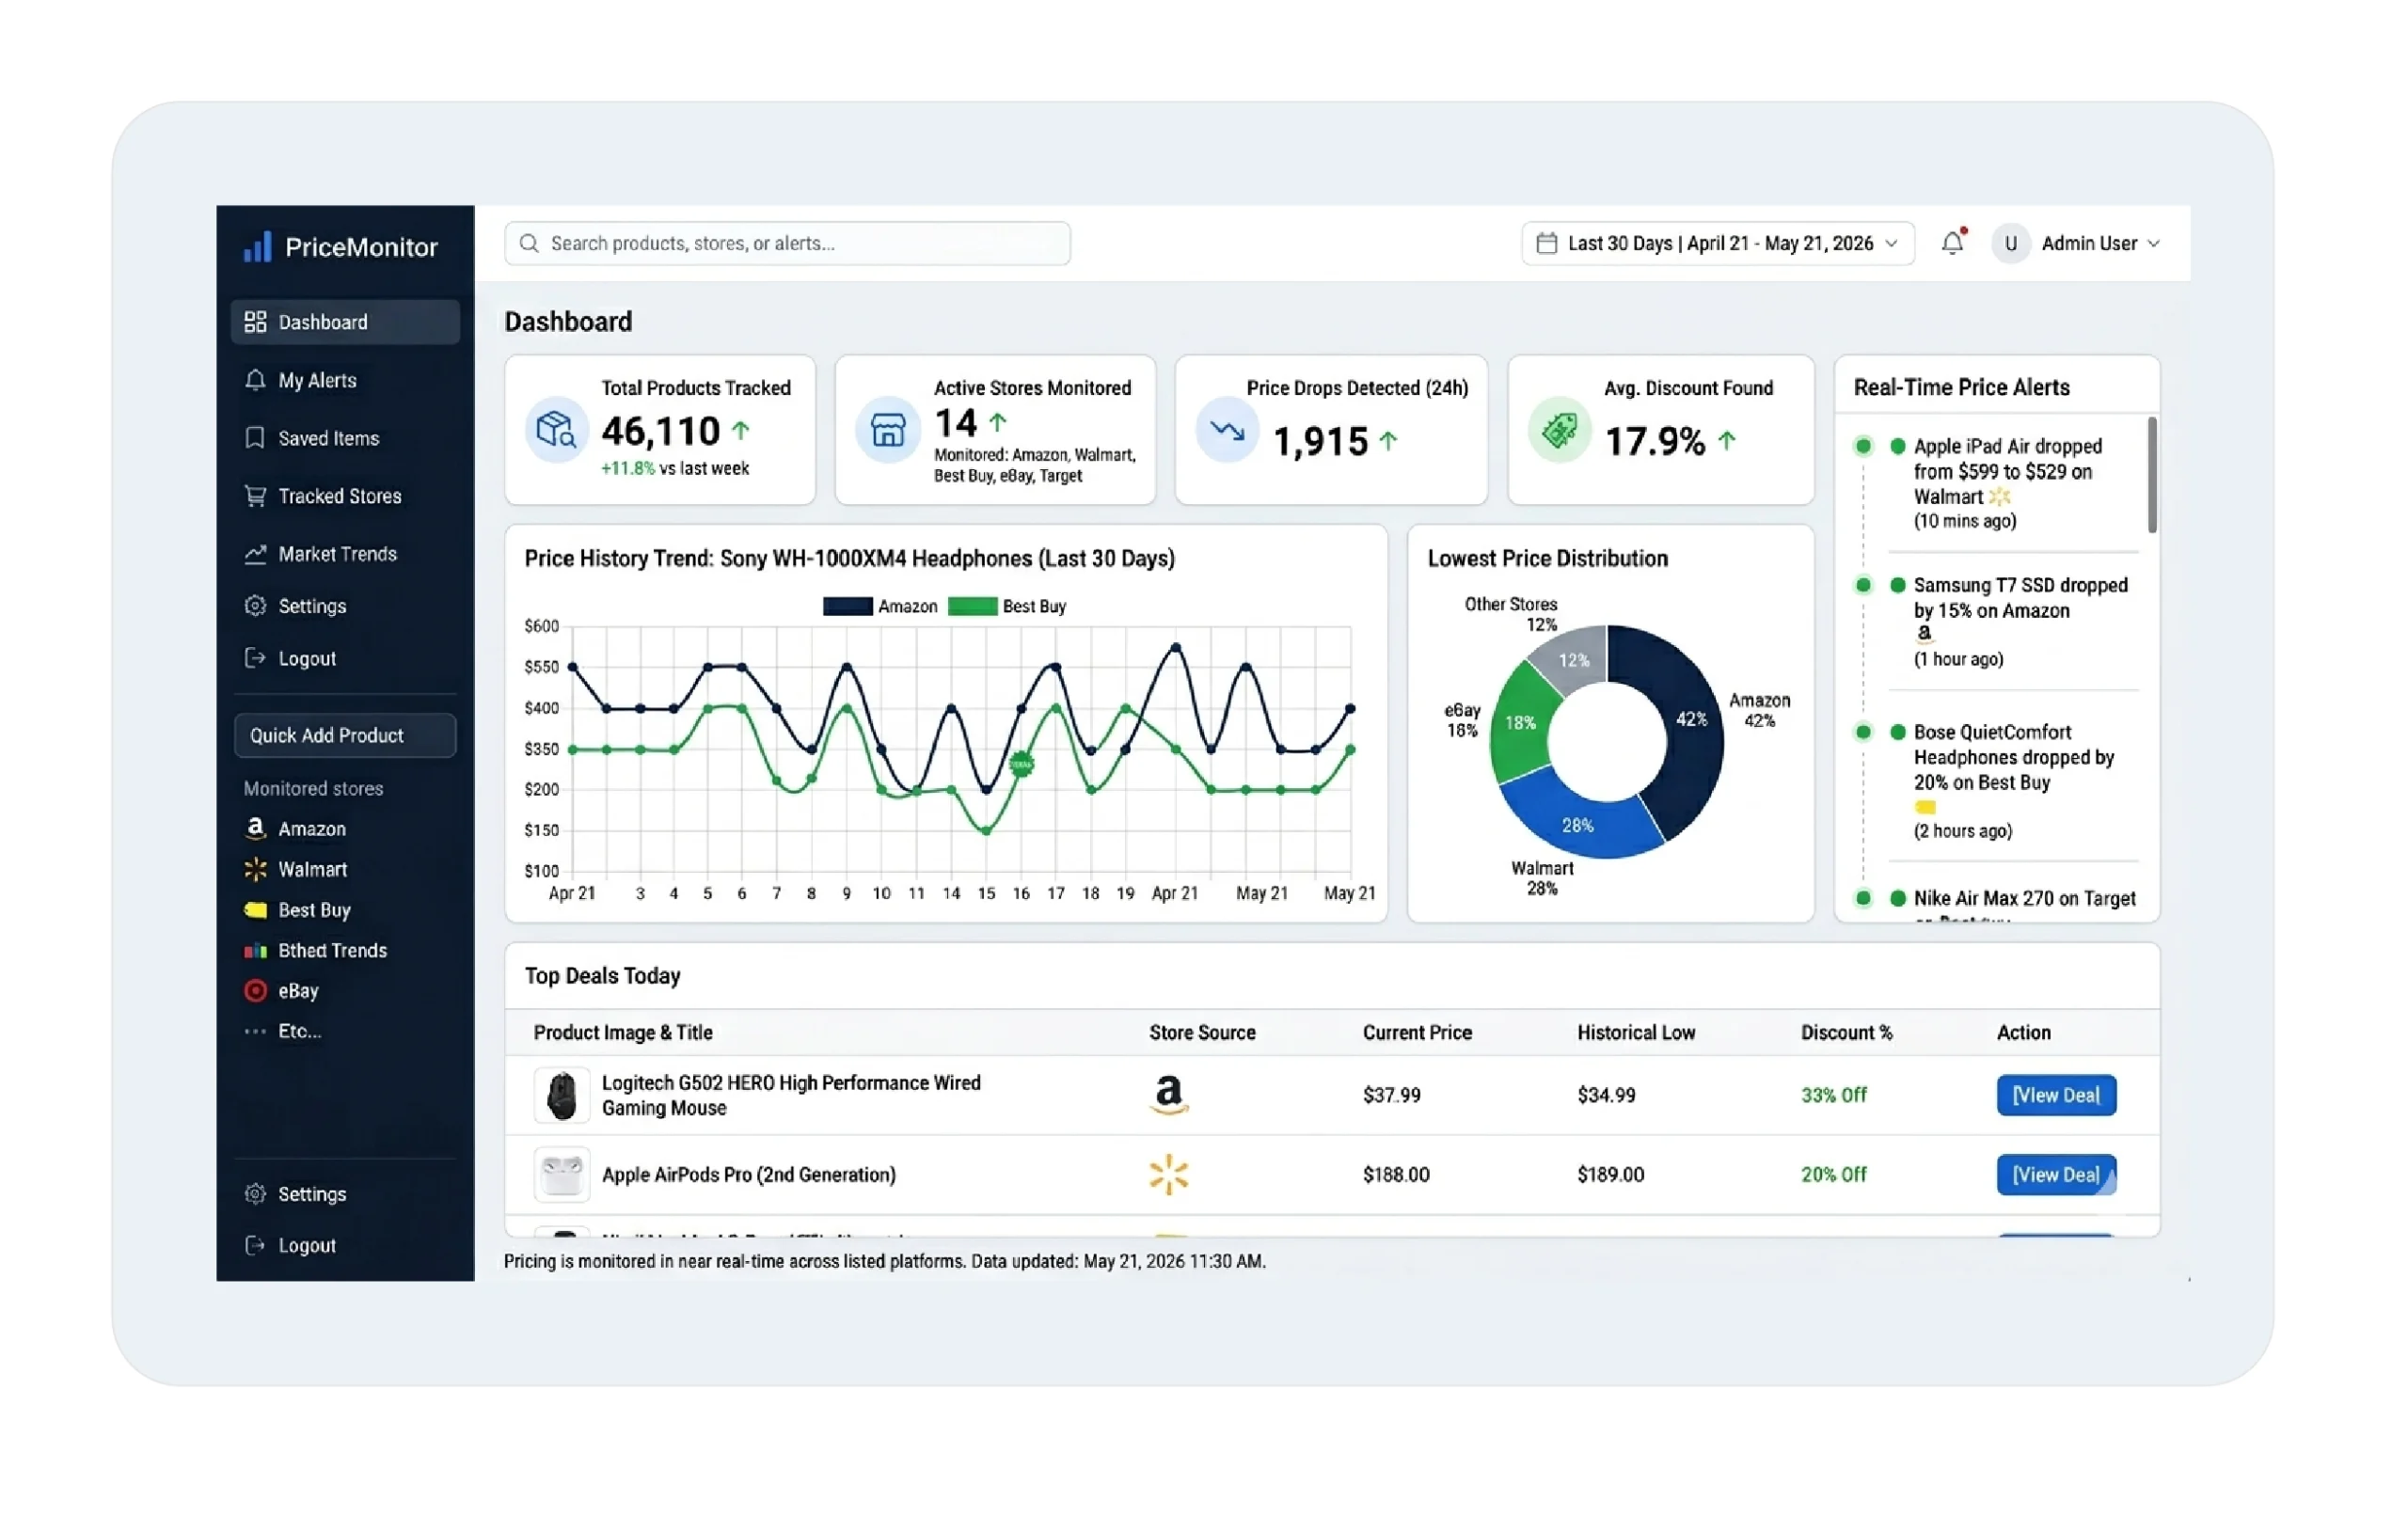Click the Active Stores Monitored storefront icon
This screenshot has height=1515, width=2408.
pos(887,430)
